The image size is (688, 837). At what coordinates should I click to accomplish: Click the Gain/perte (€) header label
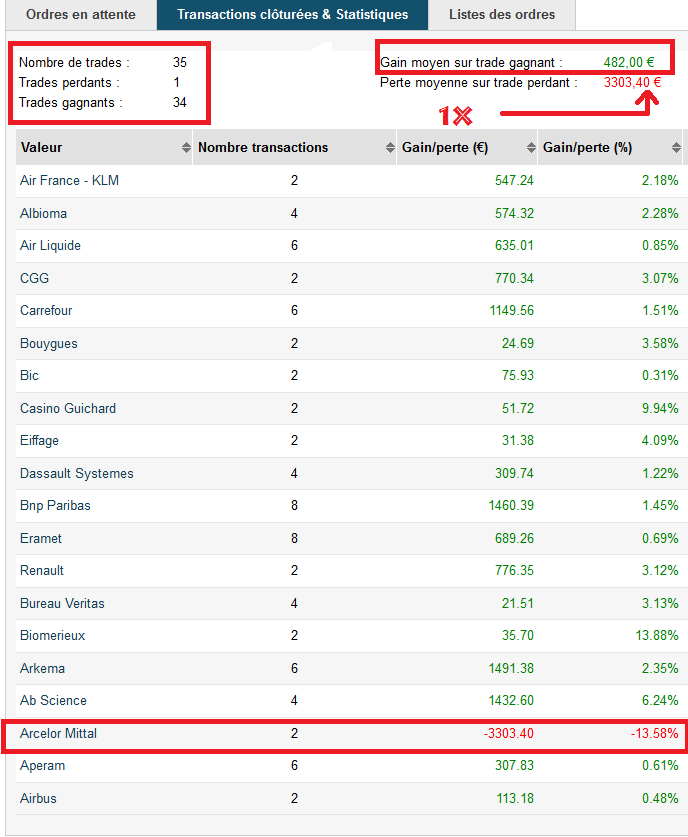pyautogui.click(x=445, y=148)
